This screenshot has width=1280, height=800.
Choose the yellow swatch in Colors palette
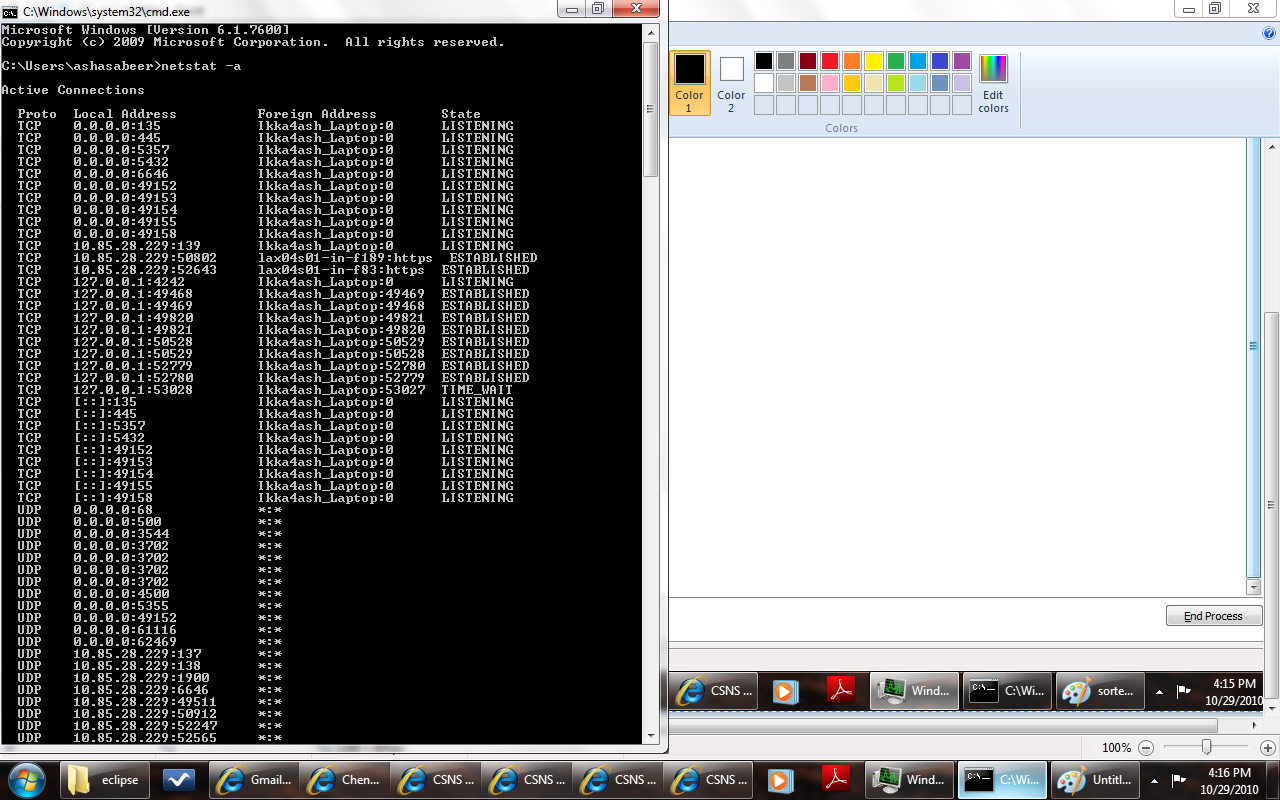pos(874,61)
